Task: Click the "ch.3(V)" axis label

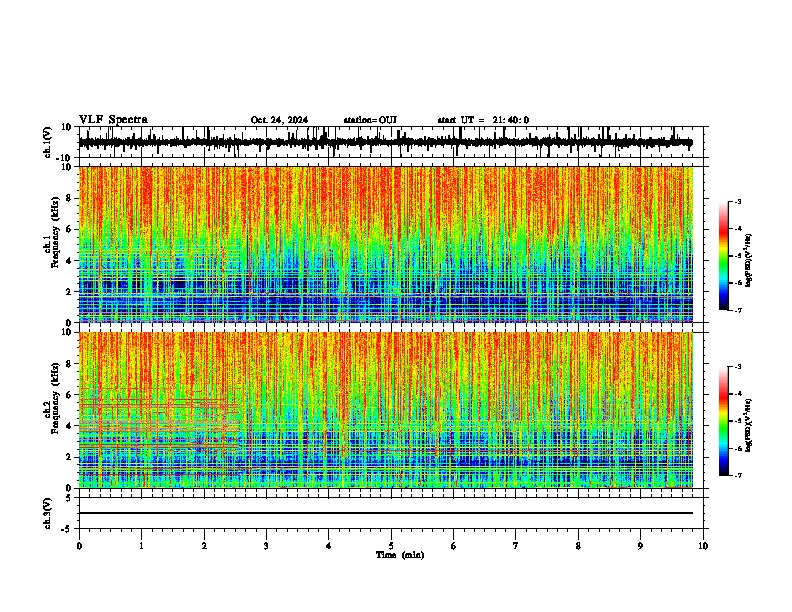Action: coord(48,513)
